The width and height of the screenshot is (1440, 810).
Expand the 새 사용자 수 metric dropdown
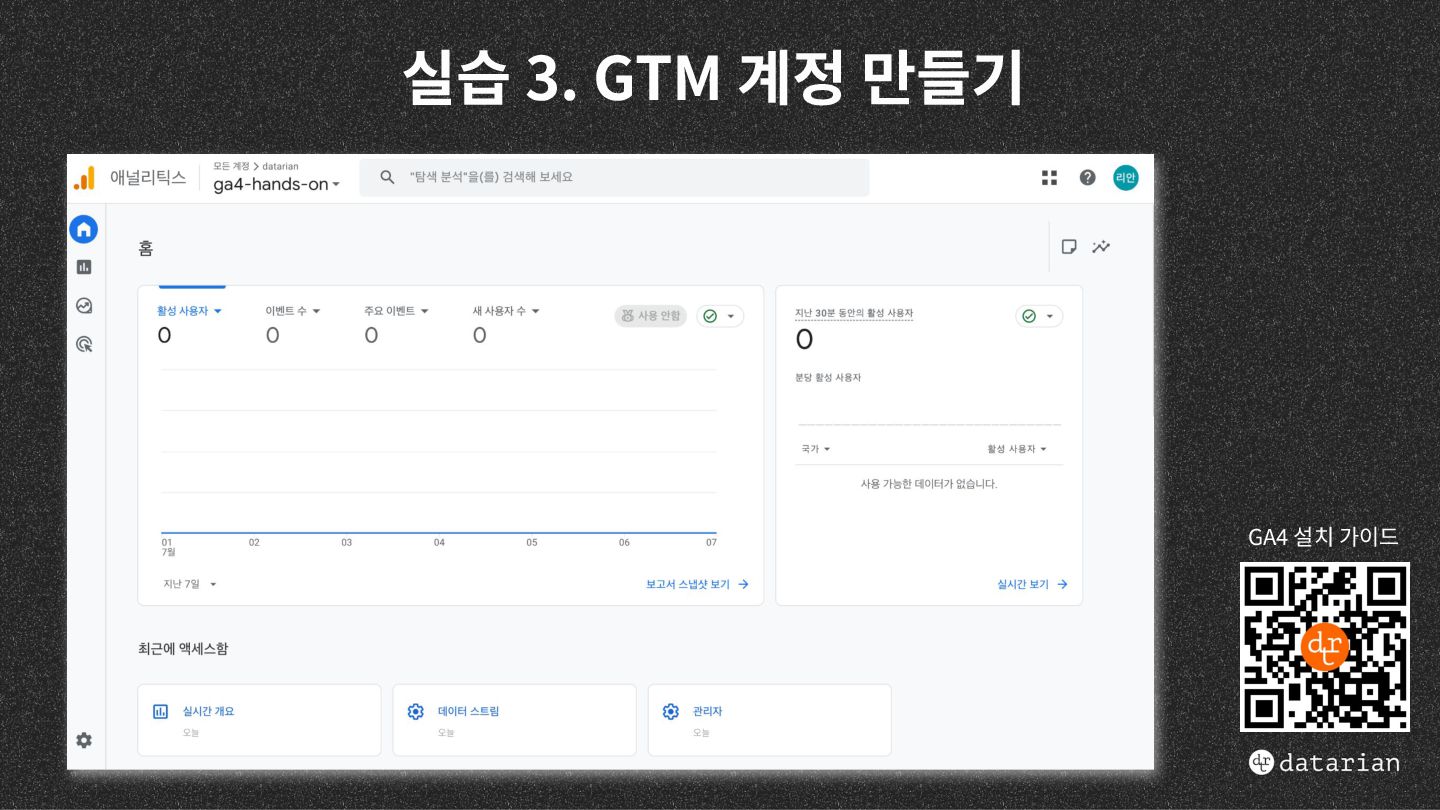pyautogui.click(x=506, y=311)
